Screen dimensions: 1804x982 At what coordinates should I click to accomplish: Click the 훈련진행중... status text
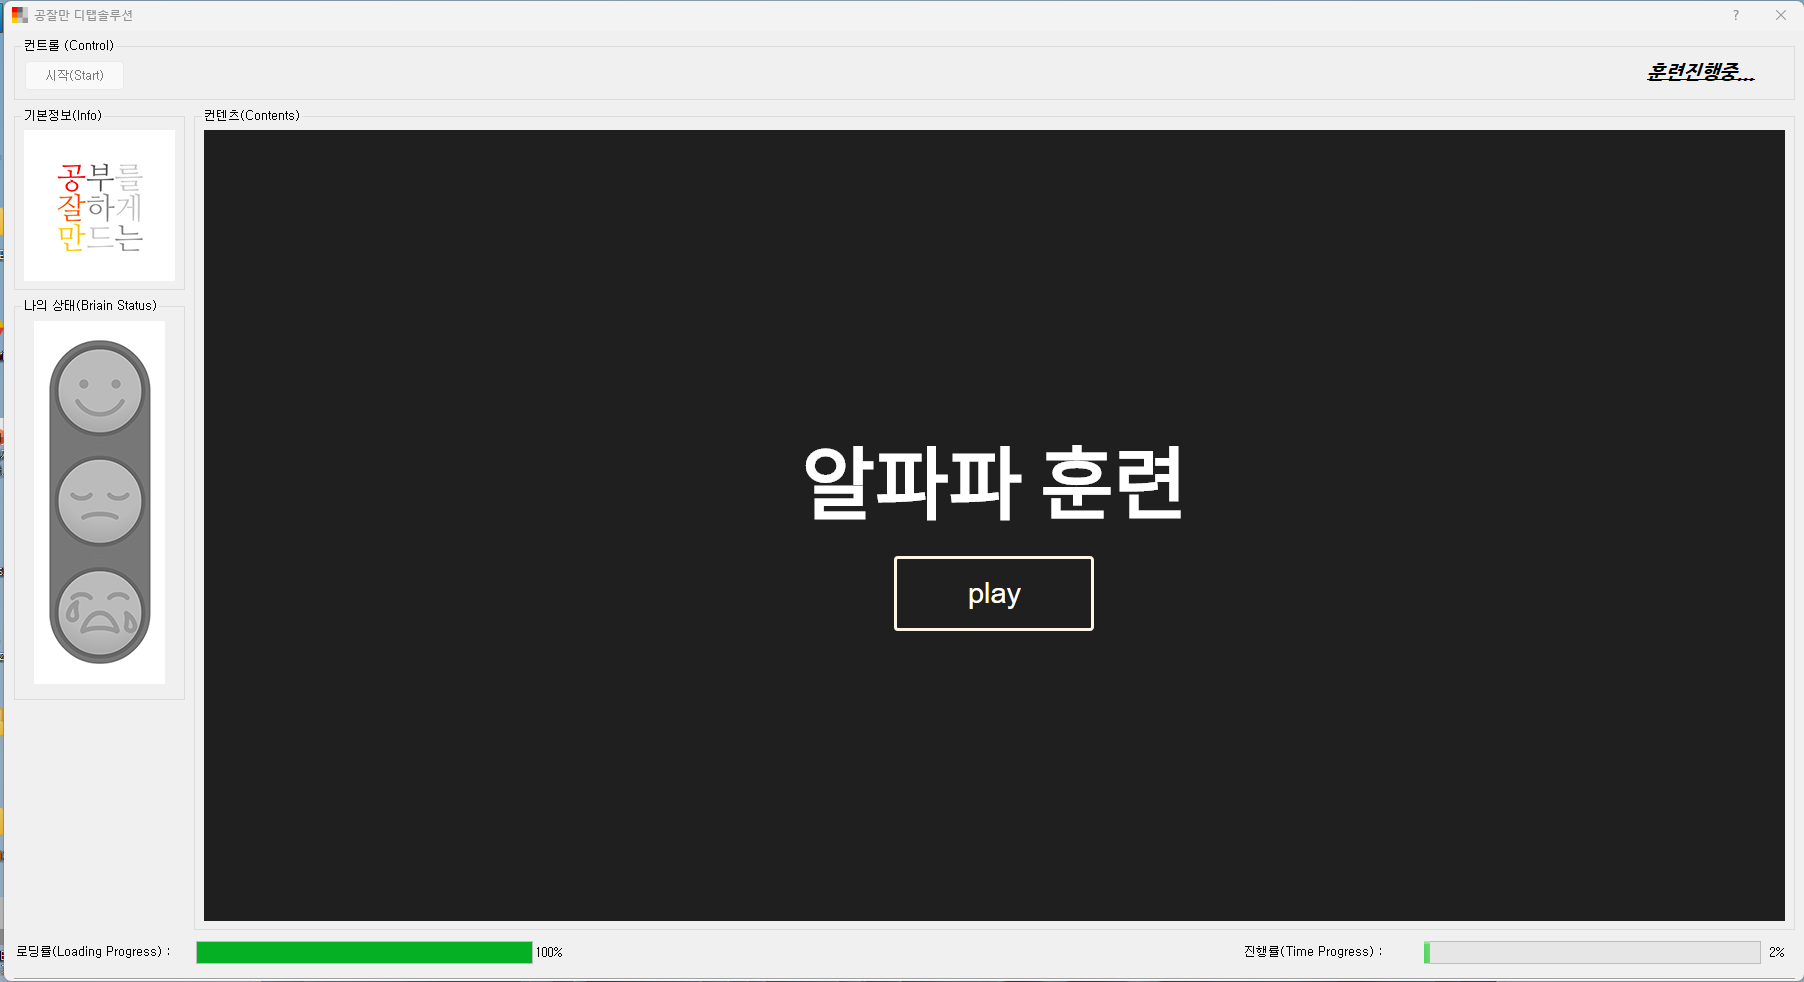point(1700,72)
